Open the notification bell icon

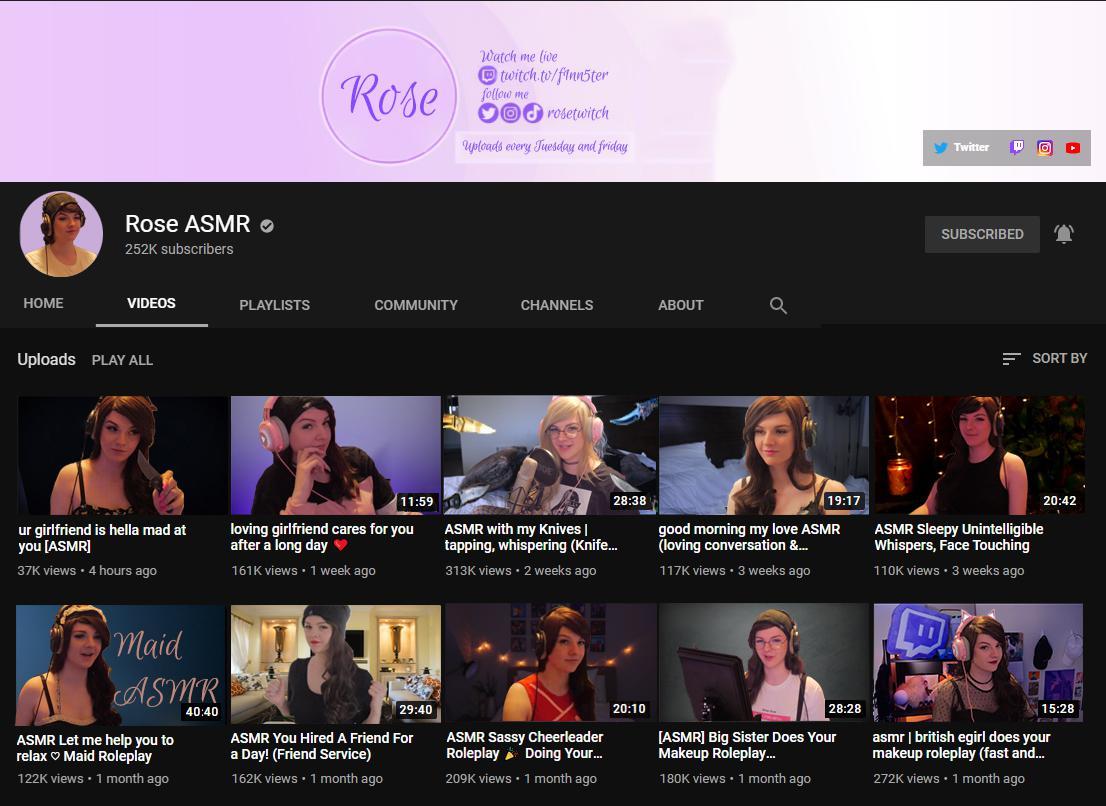1063,233
